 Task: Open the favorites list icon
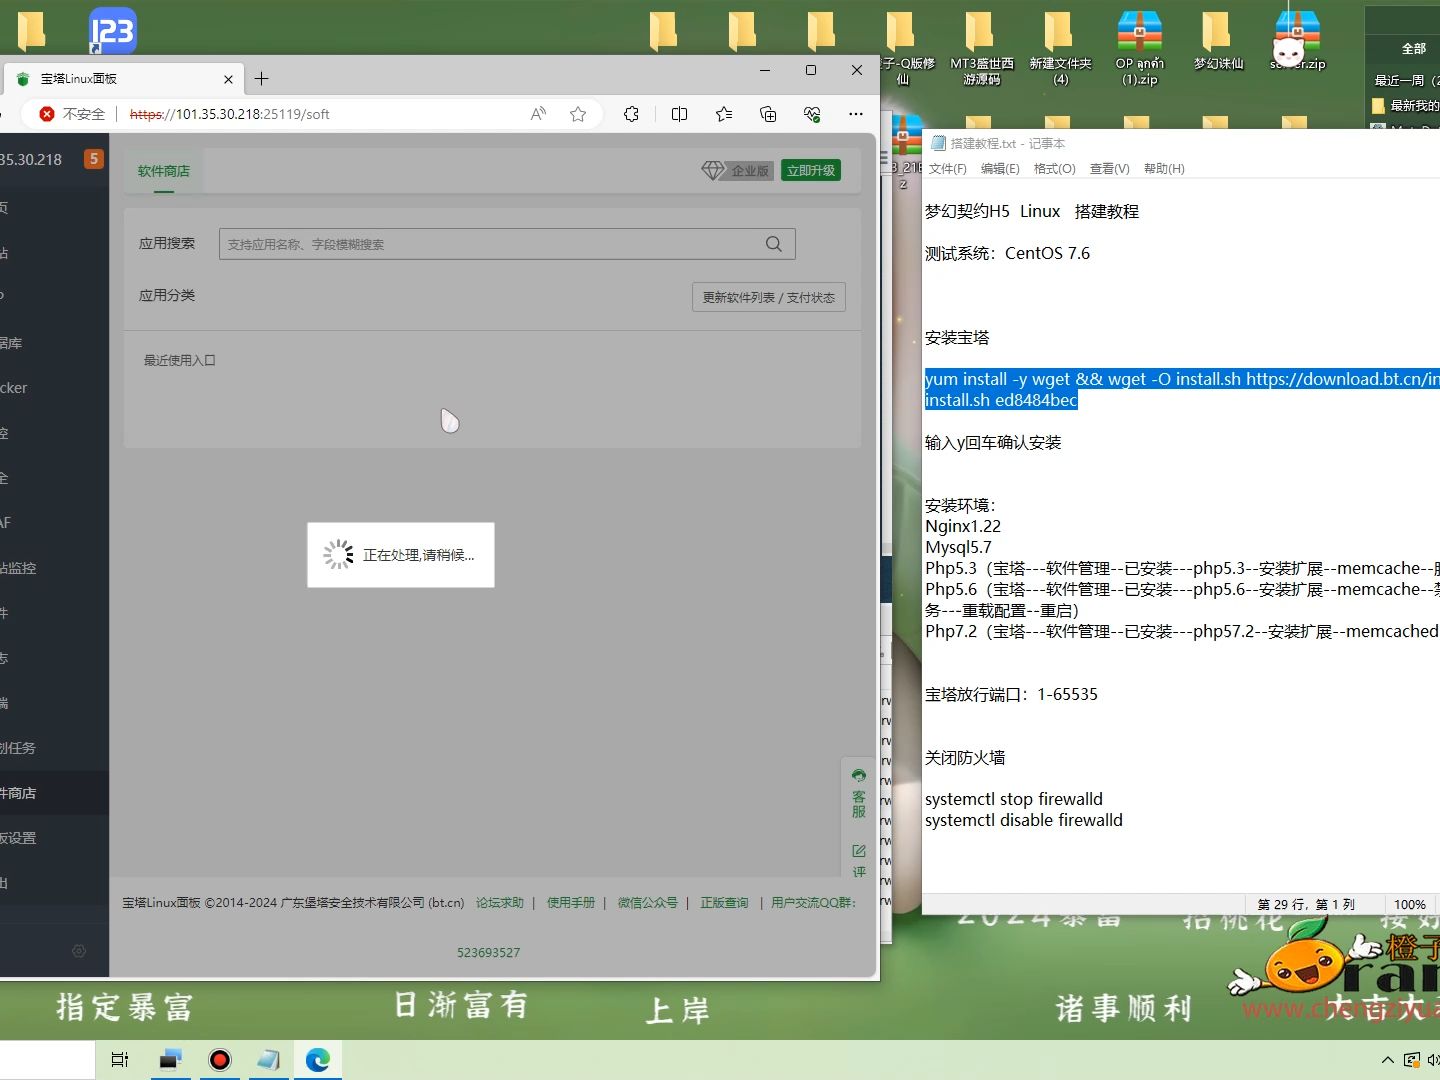click(x=724, y=114)
